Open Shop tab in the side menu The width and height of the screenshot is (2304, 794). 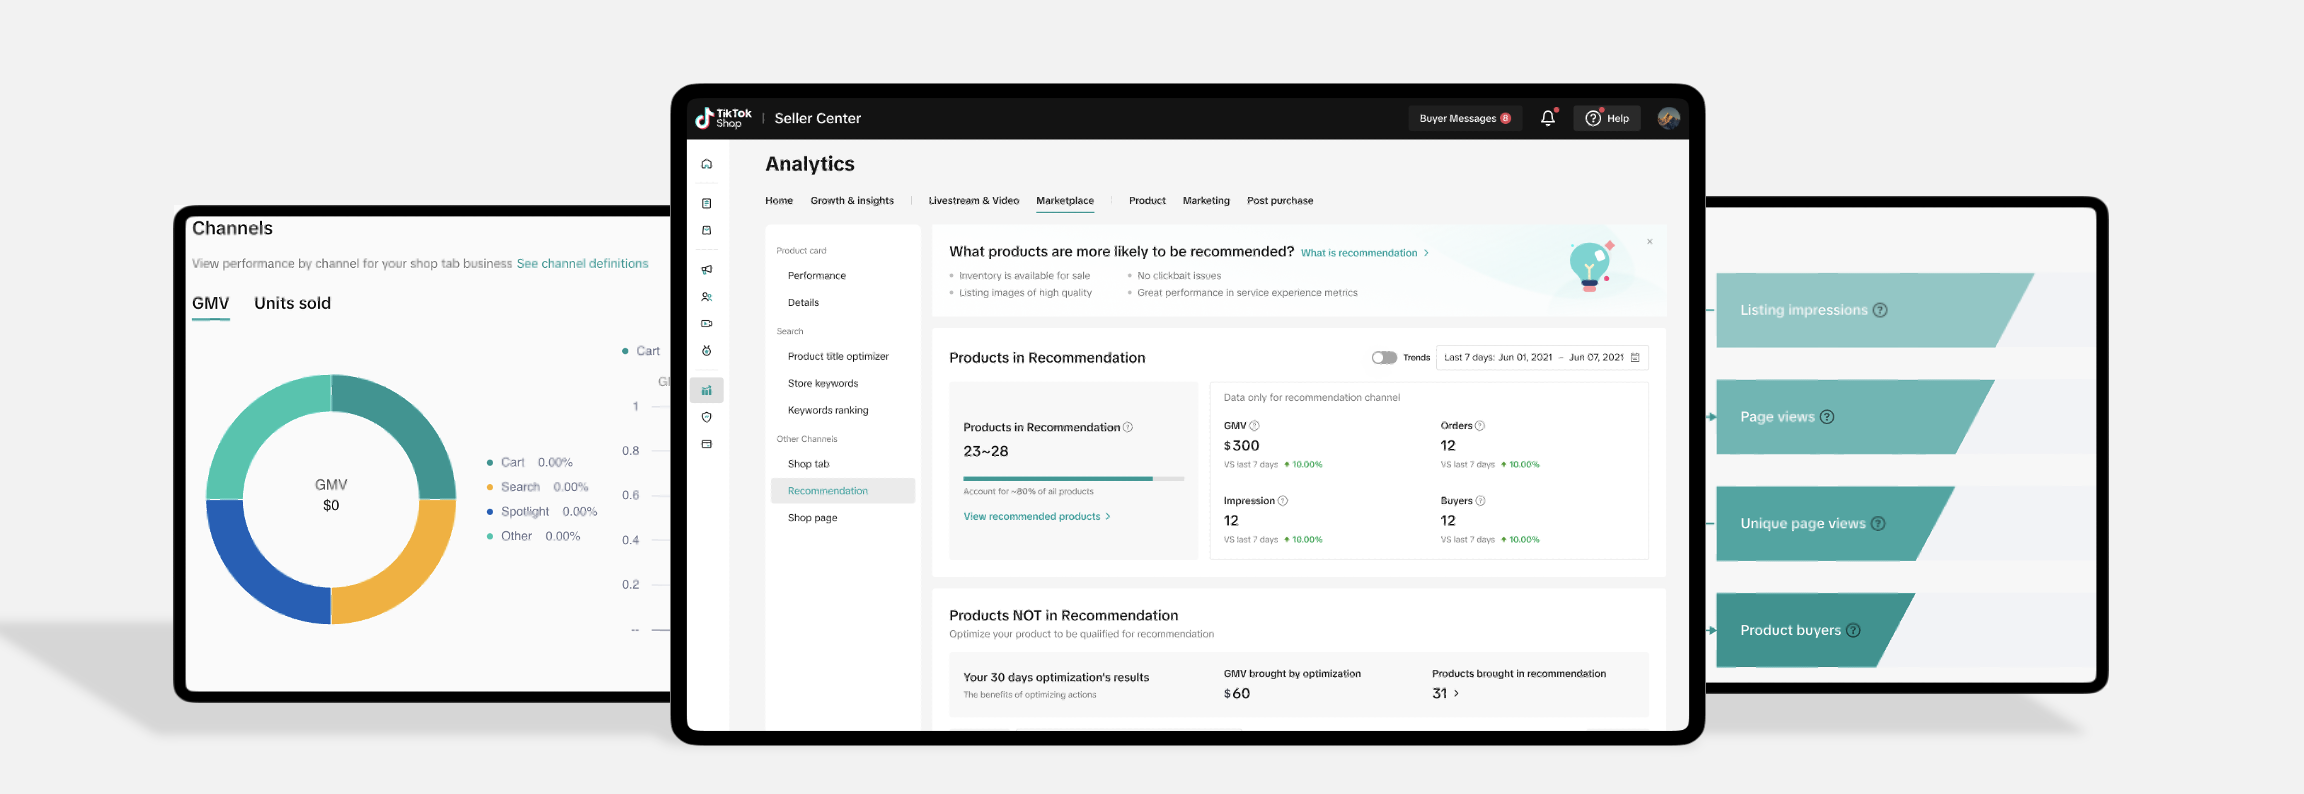point(808,464)
